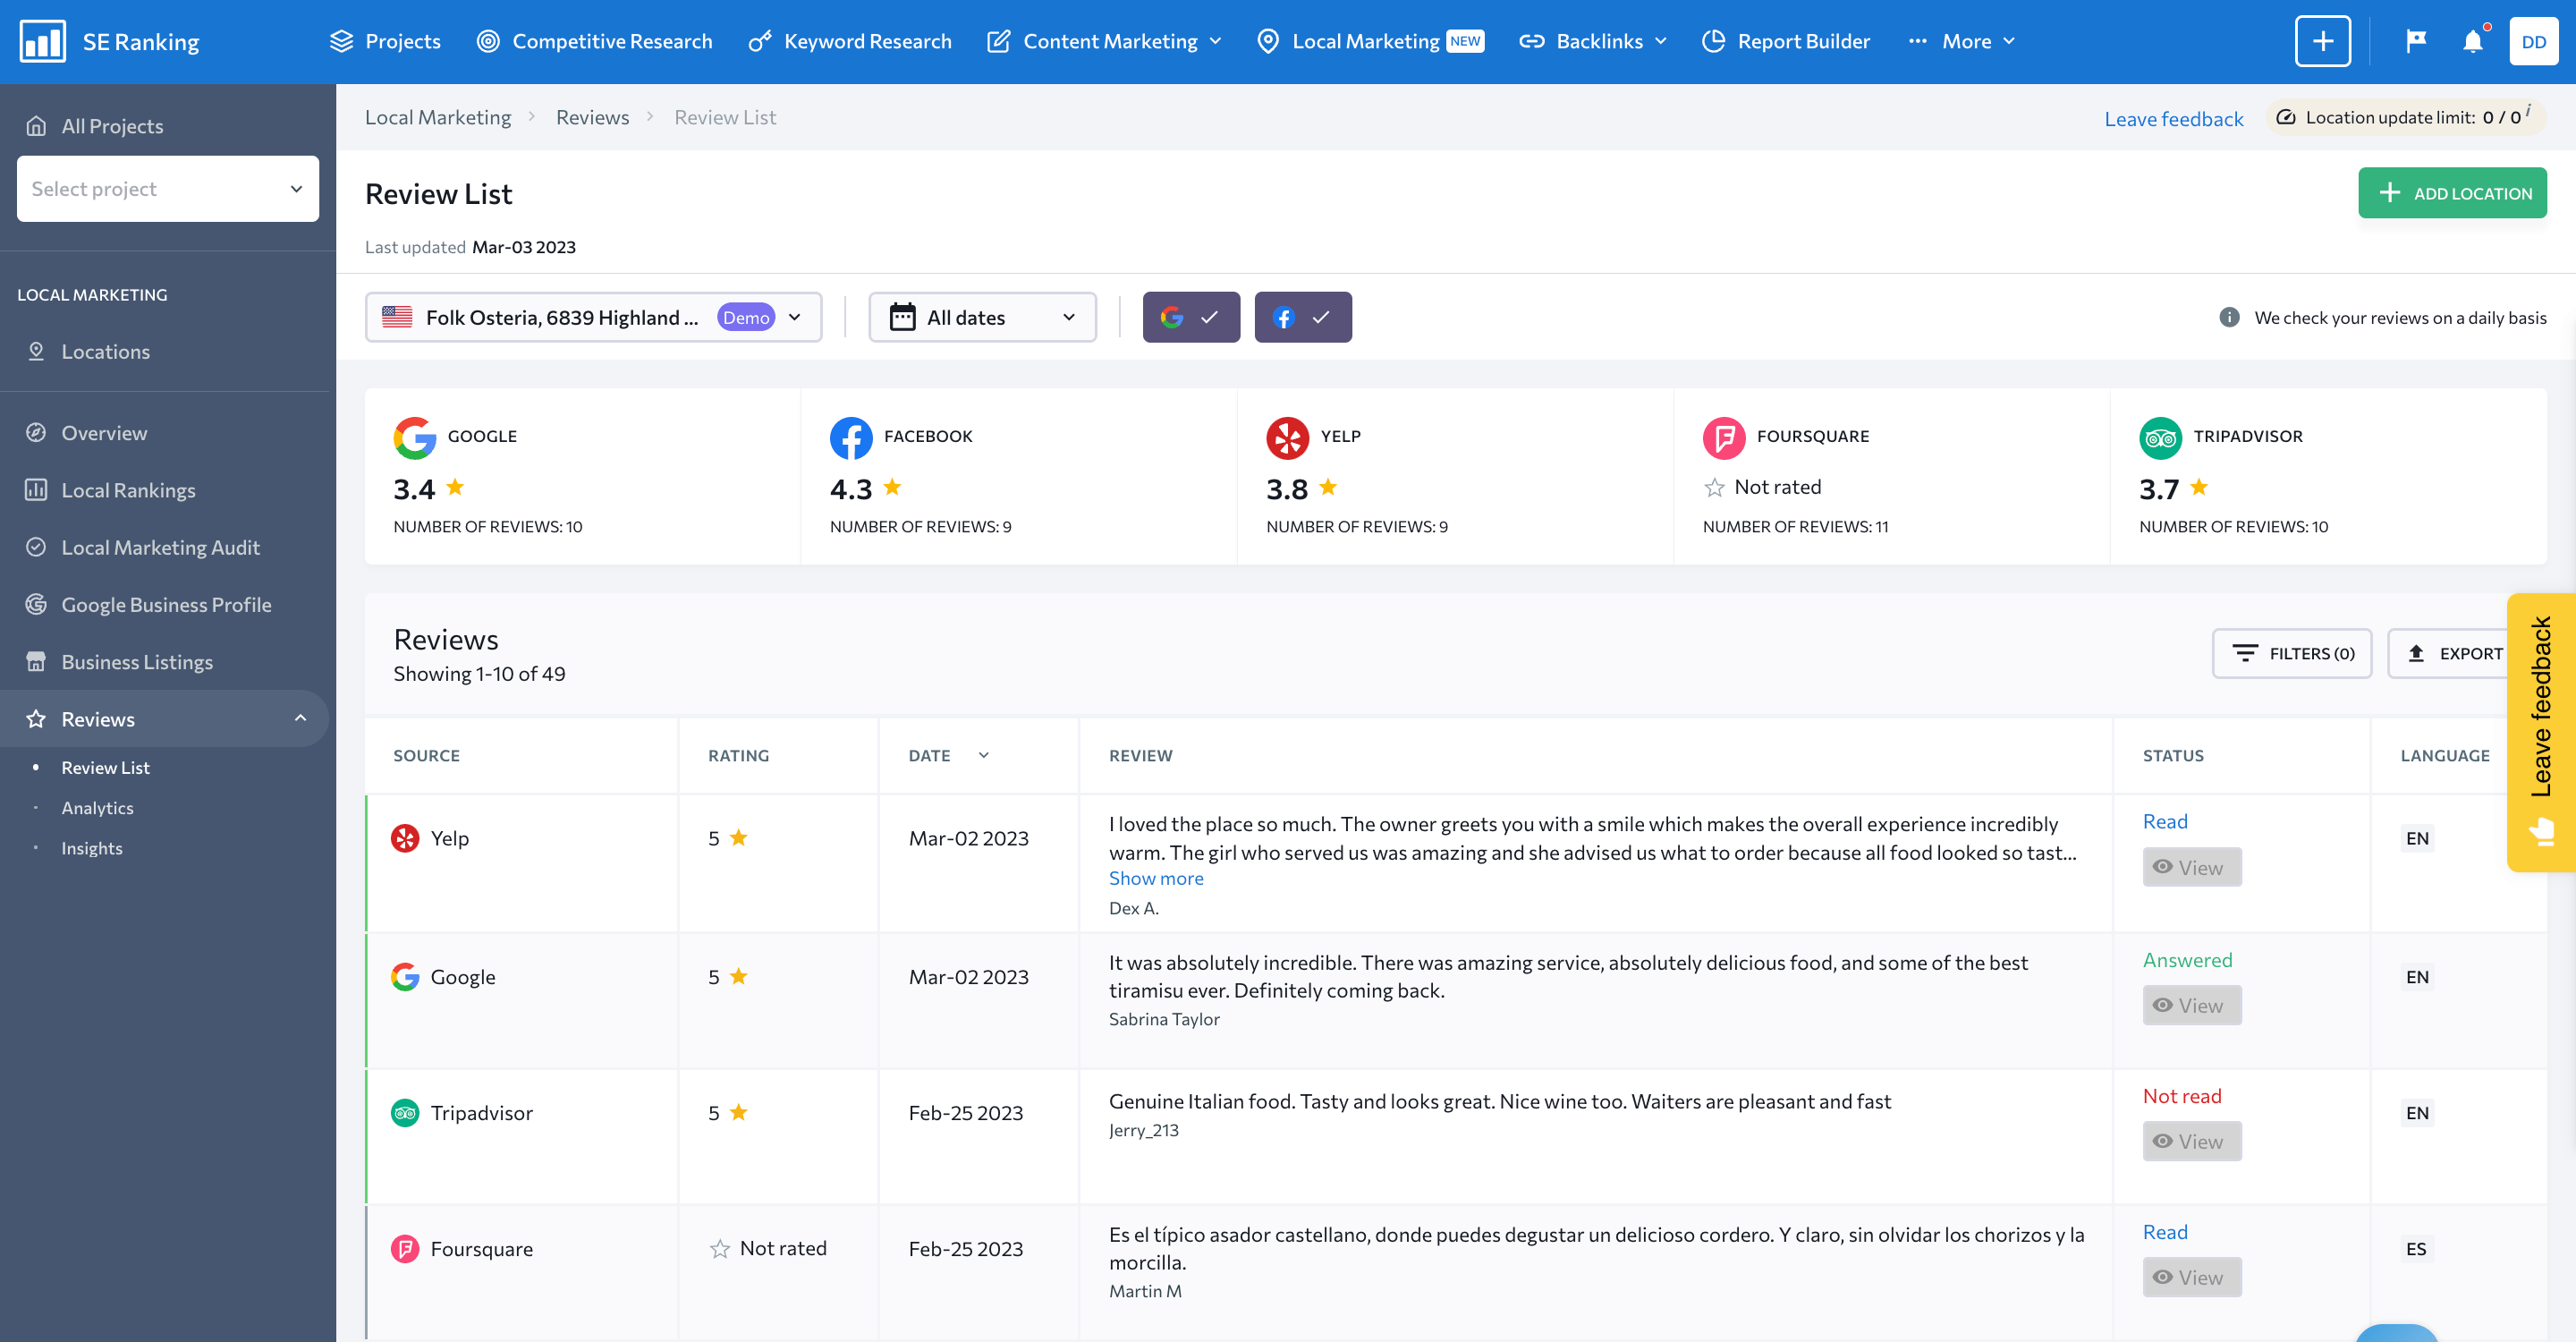
Task: Click Show more in Dex A. review
Action: tap(1156, 878)
